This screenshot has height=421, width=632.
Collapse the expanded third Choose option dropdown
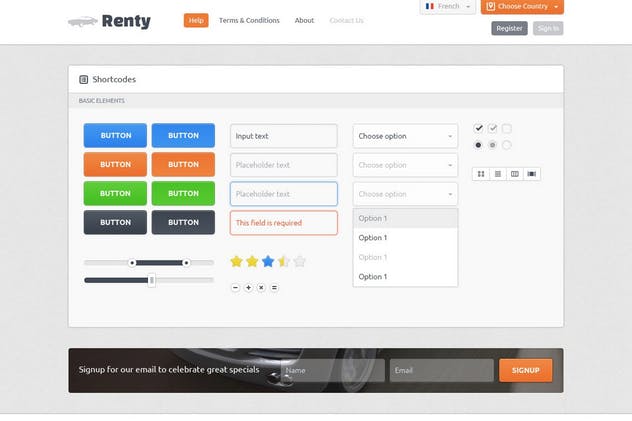pos(405,194)
